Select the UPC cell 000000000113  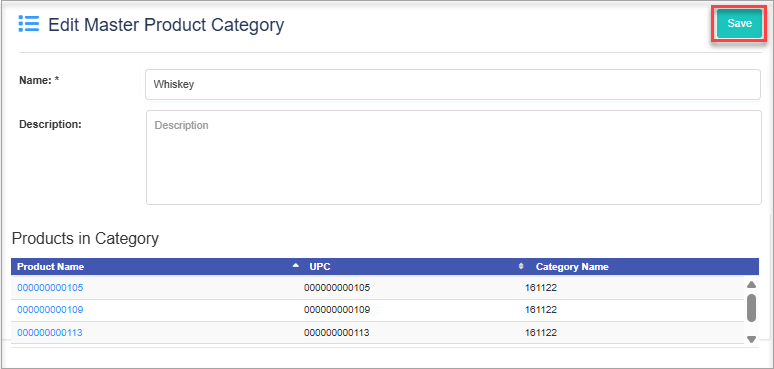point(337,333)
